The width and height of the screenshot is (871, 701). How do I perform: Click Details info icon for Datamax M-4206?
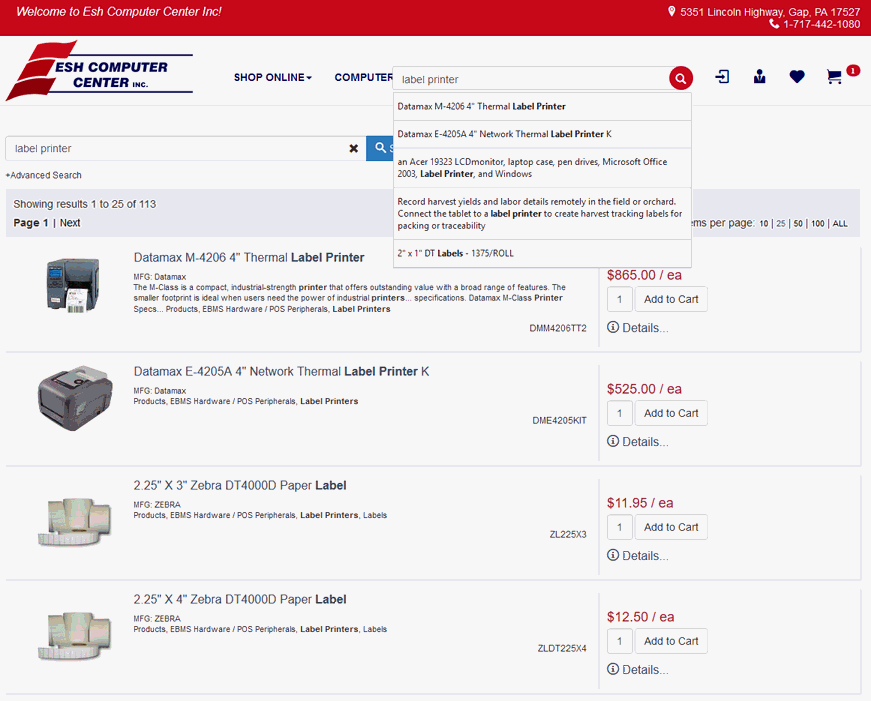point(613,328)
